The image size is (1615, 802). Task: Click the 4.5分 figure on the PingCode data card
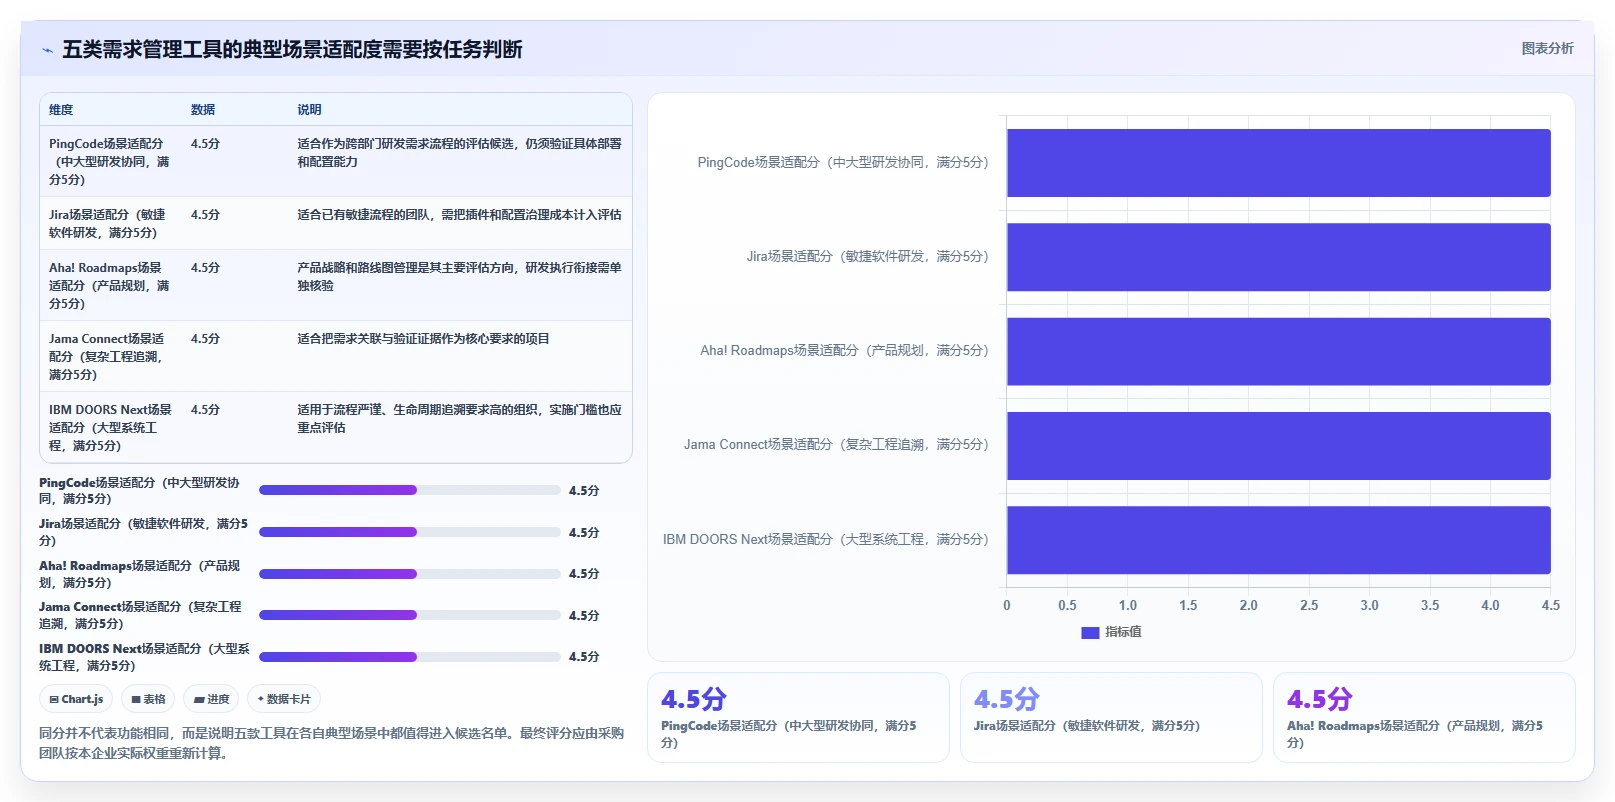(694, 699)
